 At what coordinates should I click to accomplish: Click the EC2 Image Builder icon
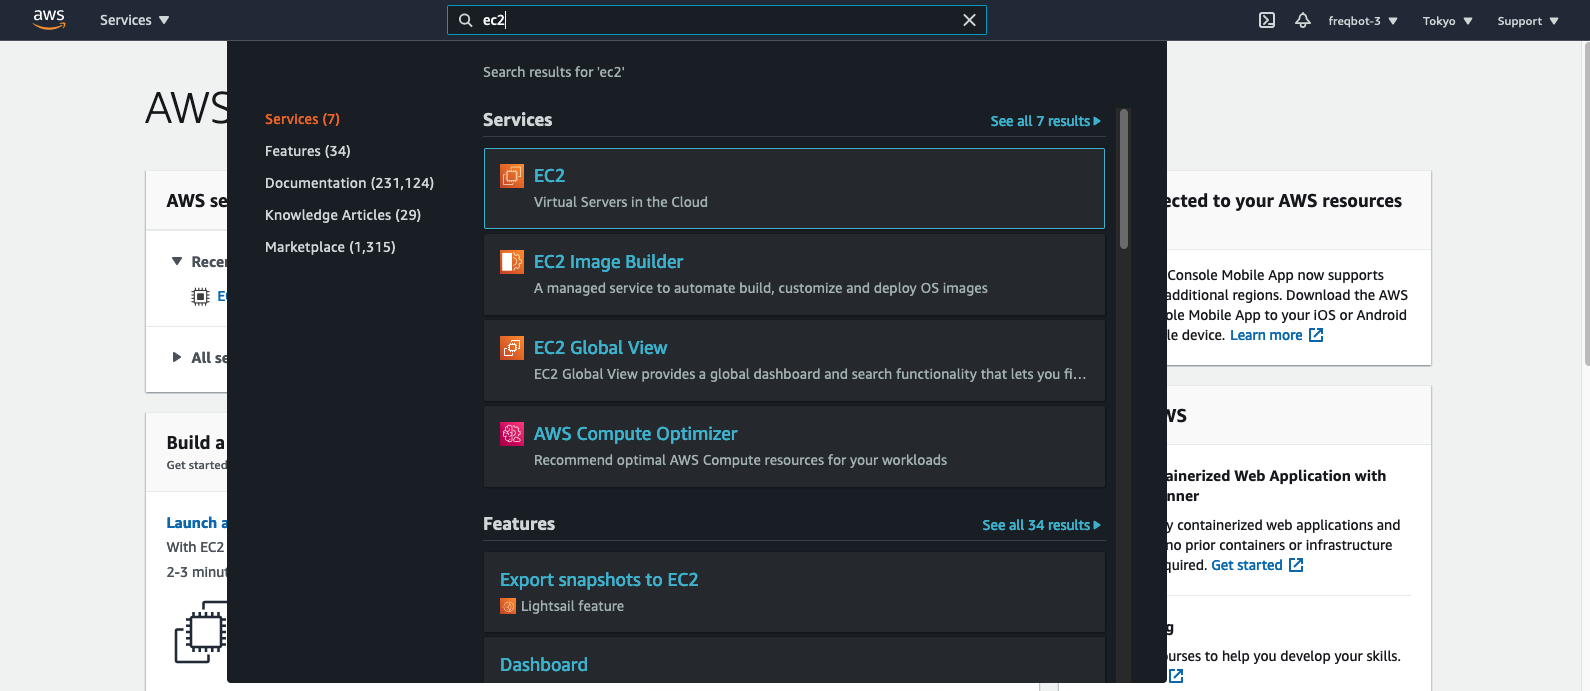pos(512,262)
